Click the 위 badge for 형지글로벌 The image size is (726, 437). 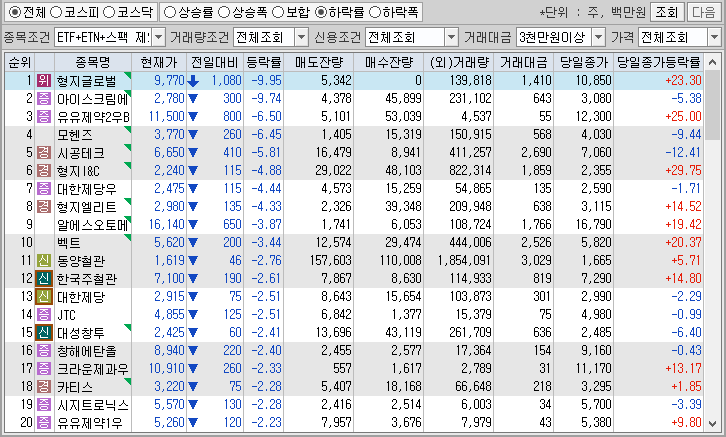coord(44,81)
